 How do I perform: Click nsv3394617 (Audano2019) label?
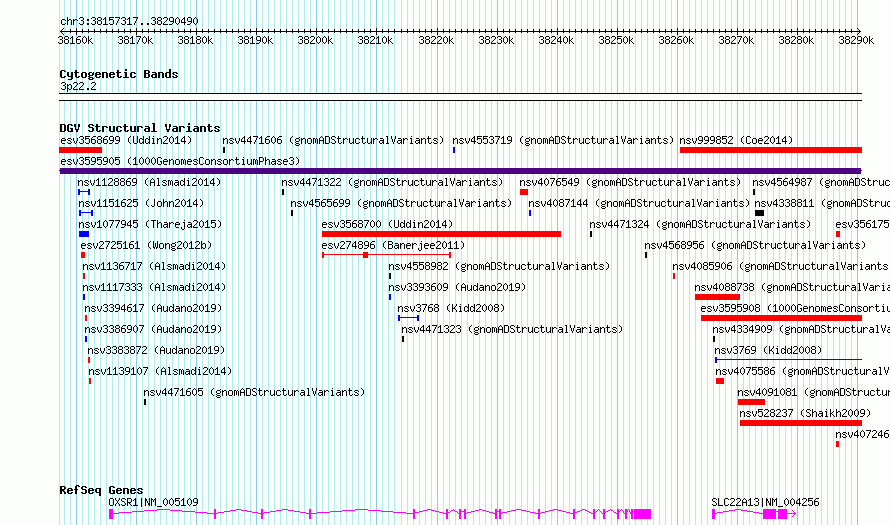(x=153, y=308)
